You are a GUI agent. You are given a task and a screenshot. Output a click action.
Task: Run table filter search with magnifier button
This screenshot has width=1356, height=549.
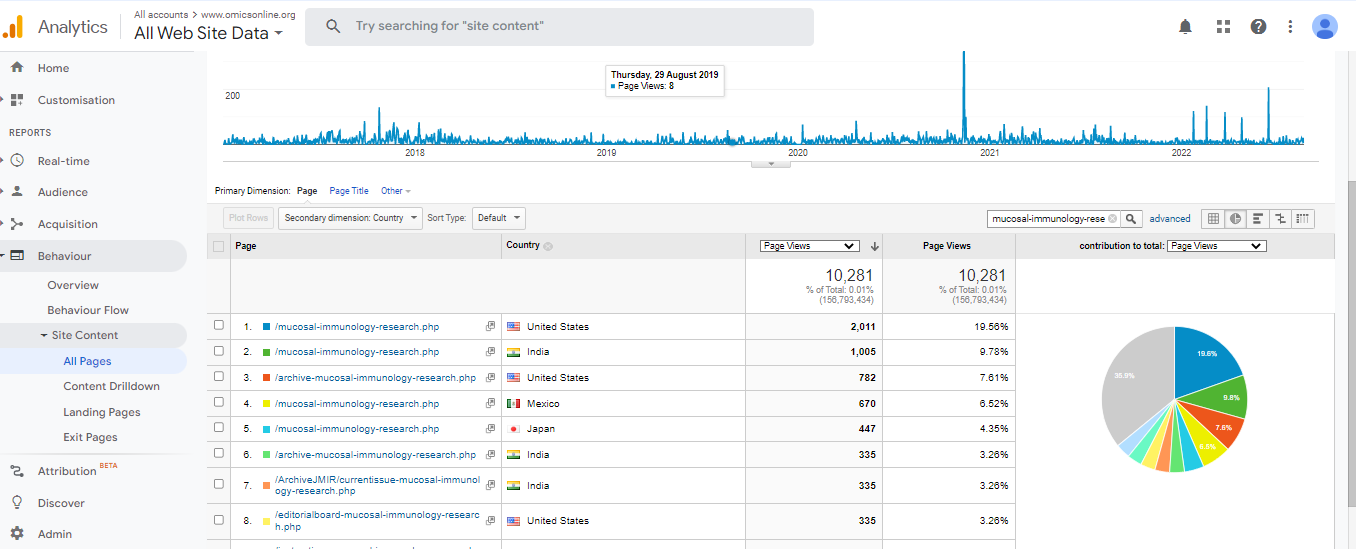point(1132,218)
